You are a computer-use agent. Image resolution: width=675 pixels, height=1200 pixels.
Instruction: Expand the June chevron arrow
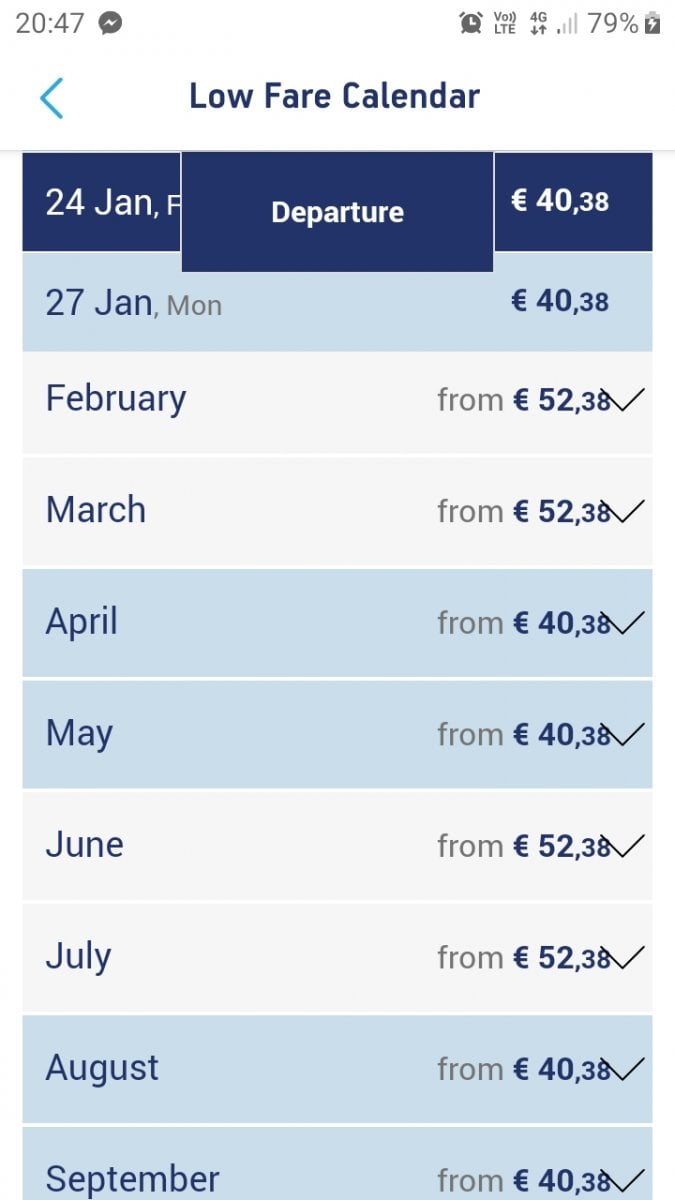point(627,847)
